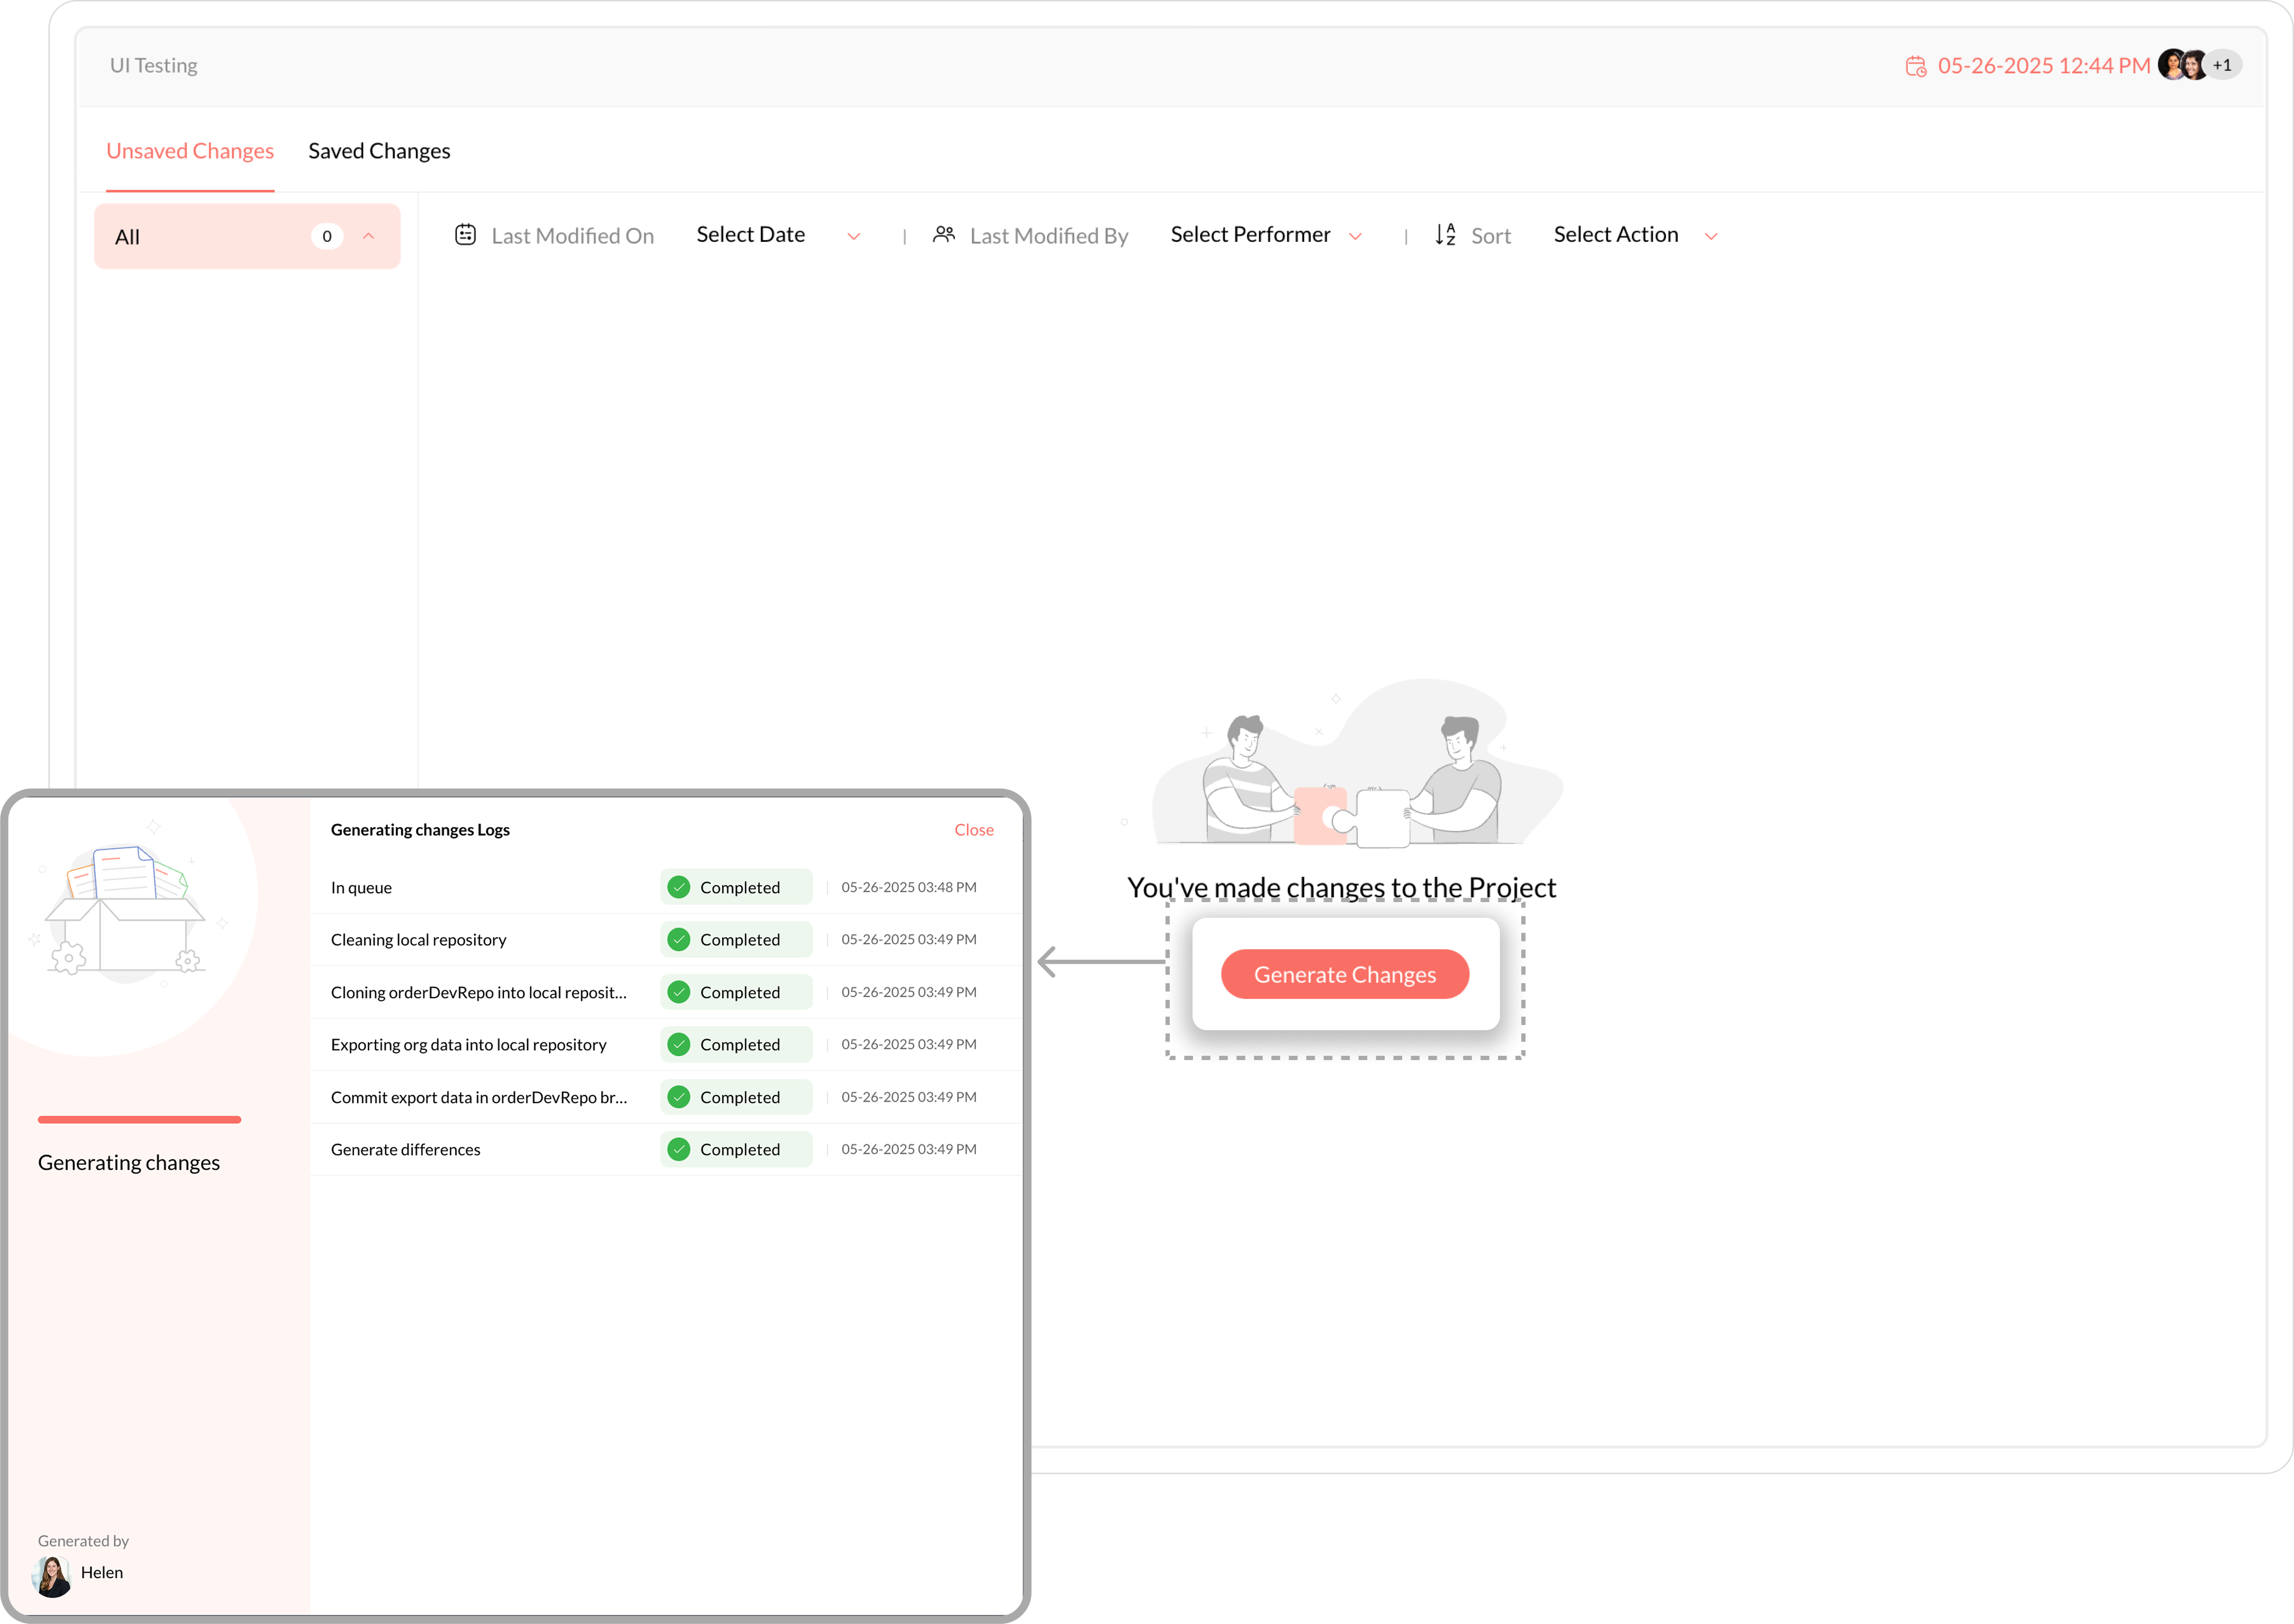Screen dimensions: 2294x1624
Task: Click the green check icon on In queue row
Action: pyautogui.click(x=679, y=887)
